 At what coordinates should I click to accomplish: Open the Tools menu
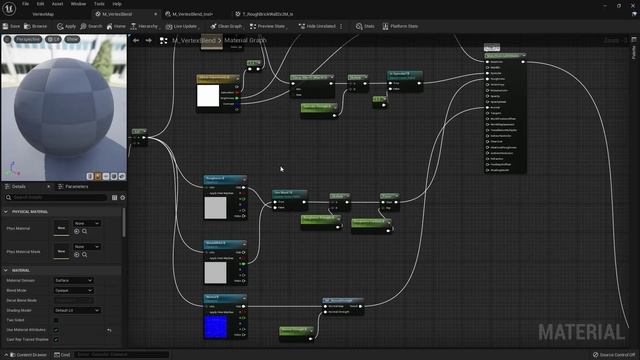tap(99, 4)
